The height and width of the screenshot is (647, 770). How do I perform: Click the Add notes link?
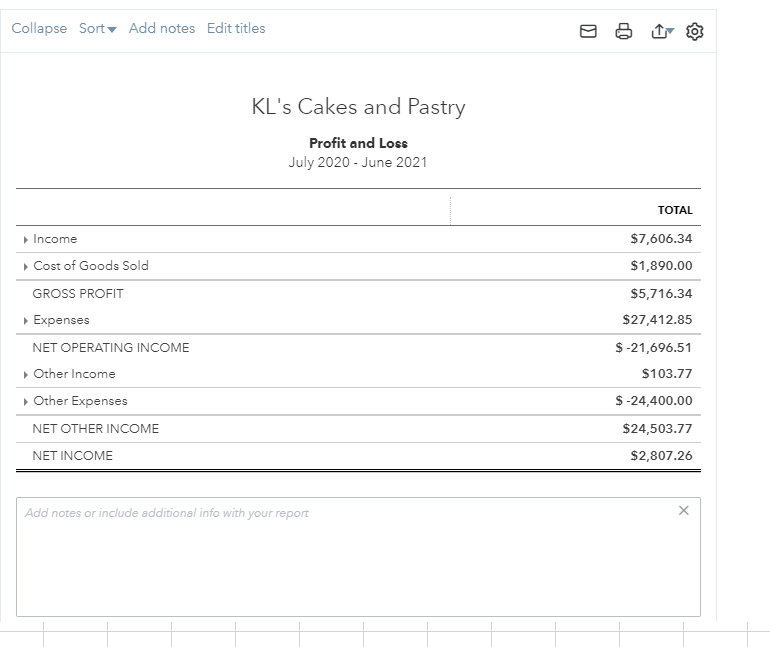coord(162,29)
